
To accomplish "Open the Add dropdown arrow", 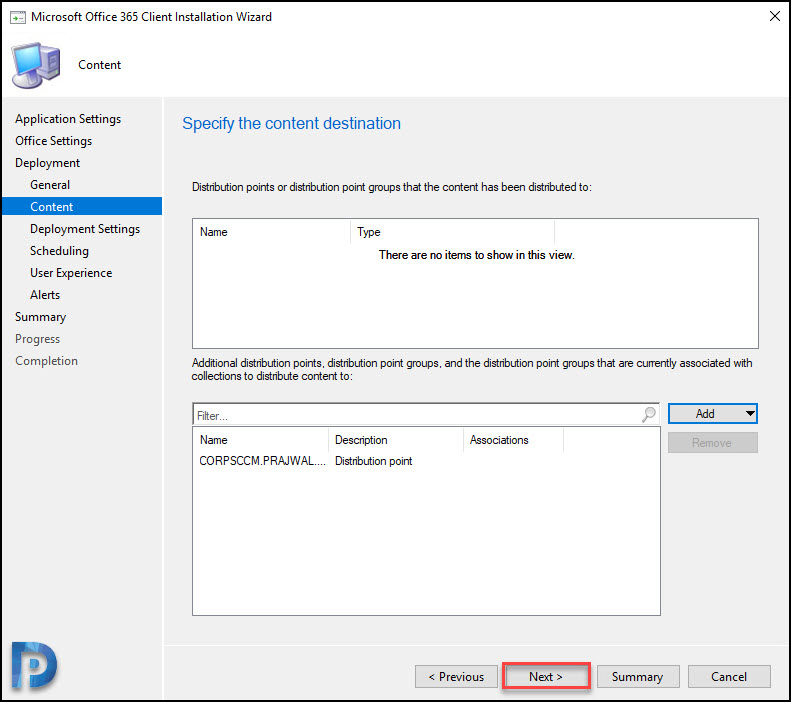I will click(750, 414).
